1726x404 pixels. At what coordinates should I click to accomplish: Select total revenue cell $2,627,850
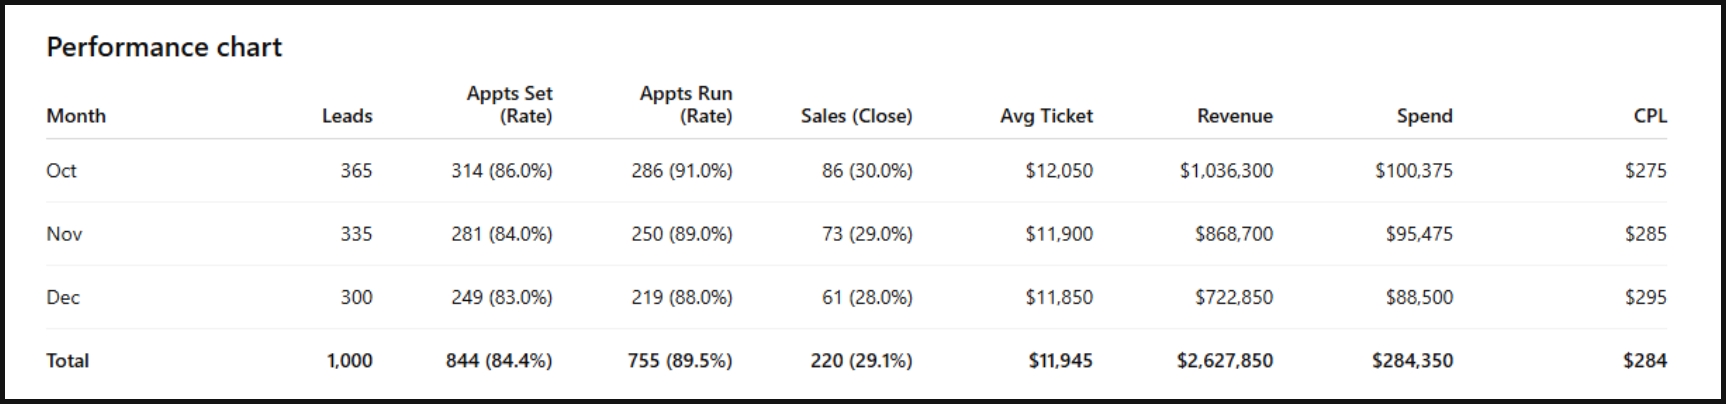(x=1224, y=361)
